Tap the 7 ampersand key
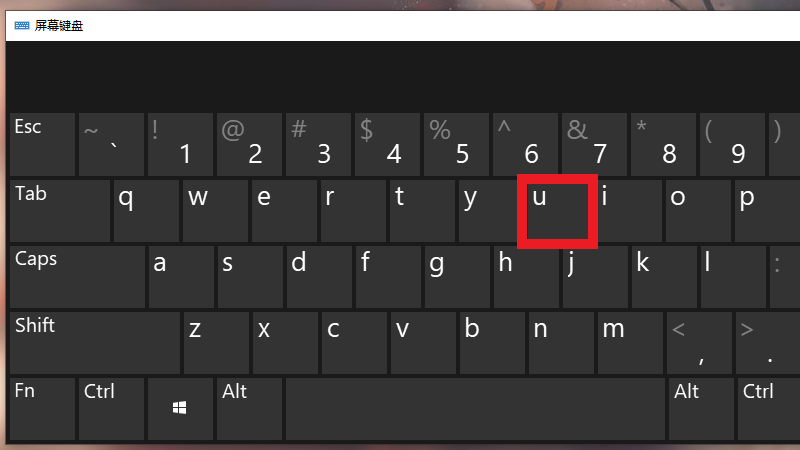 pos(594,145)
